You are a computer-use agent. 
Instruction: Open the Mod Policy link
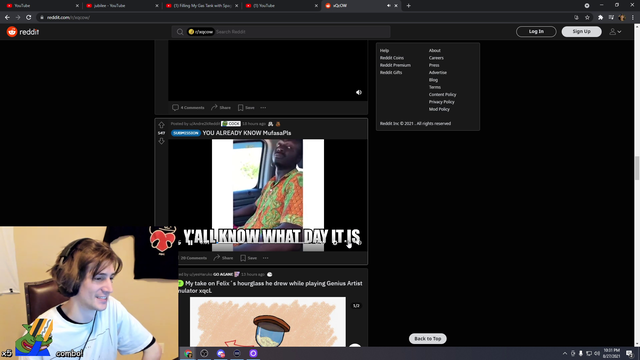pos(439,109)
